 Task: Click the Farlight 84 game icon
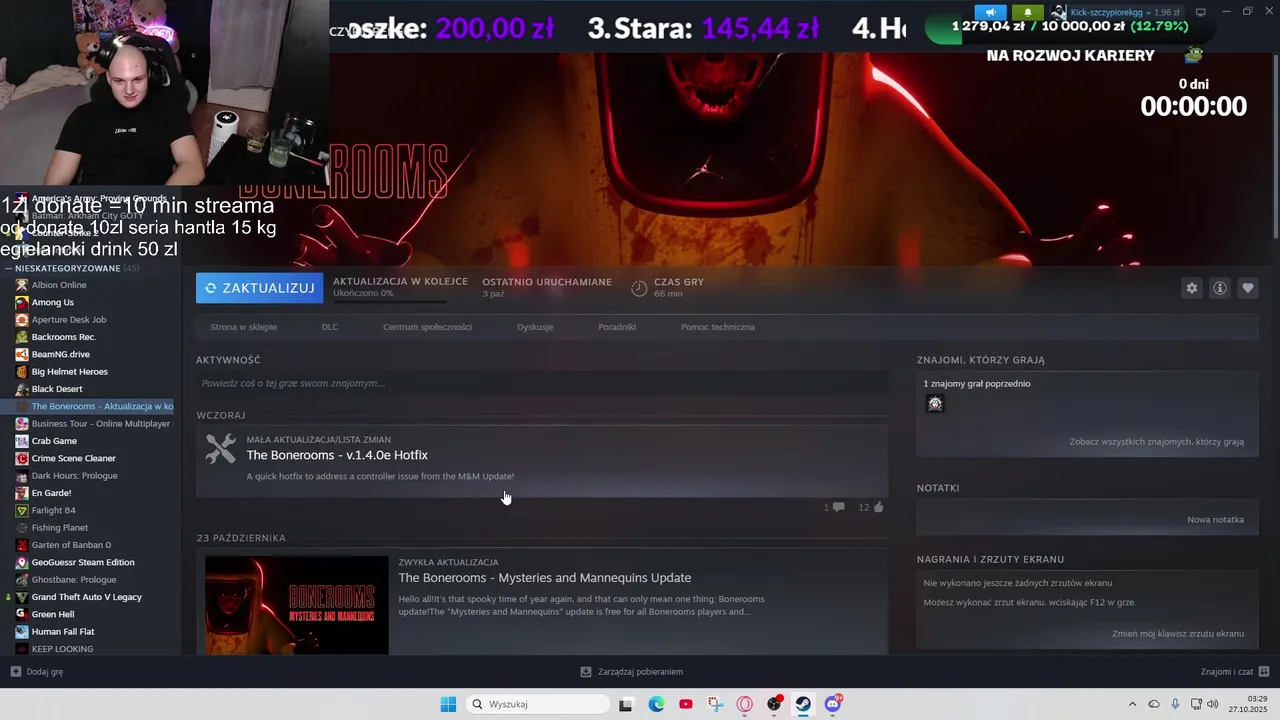pyautogui.click(x=22, y=510)
